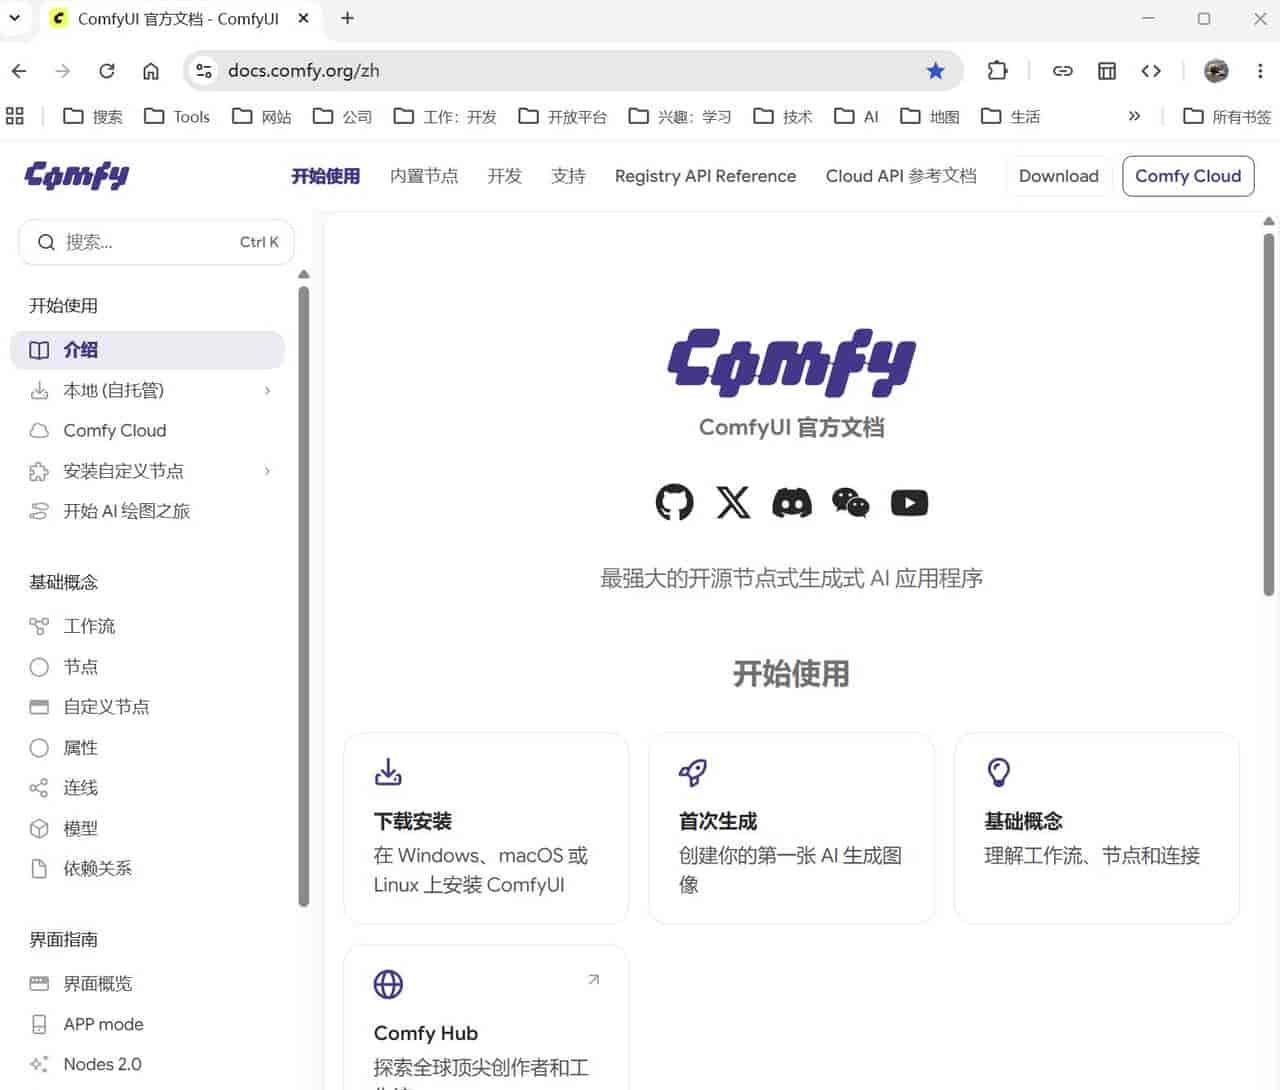Open the 搜索 bookmarks folder
This screenshot has height=1090, width=1280.
pyautogui.click(x=93, y=116)
